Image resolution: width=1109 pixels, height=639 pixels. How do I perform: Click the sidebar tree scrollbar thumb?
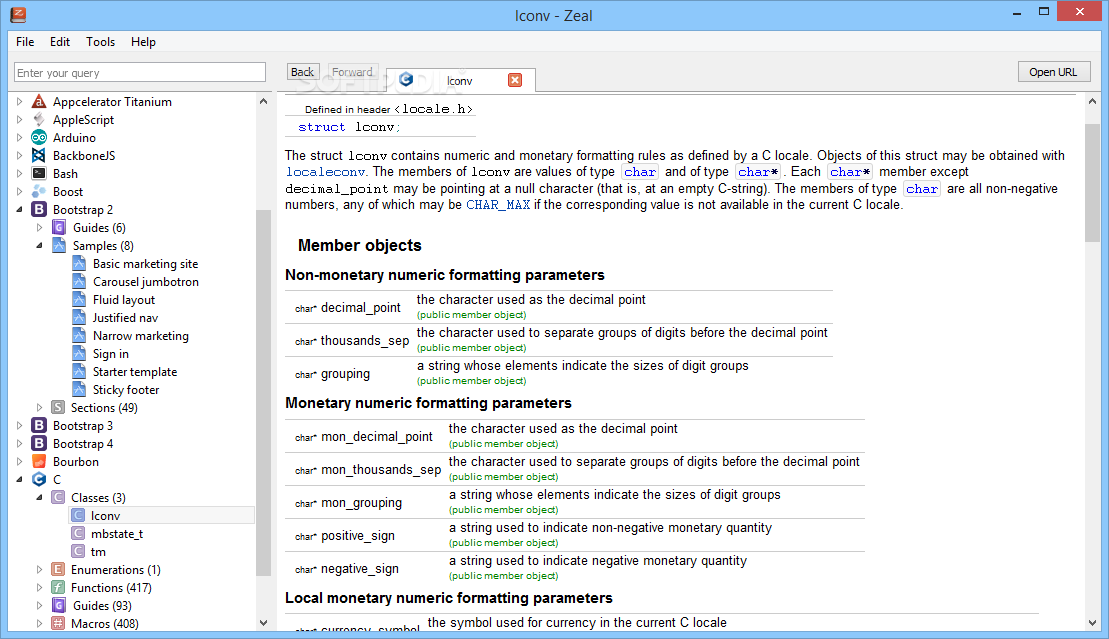pos(263,393)
